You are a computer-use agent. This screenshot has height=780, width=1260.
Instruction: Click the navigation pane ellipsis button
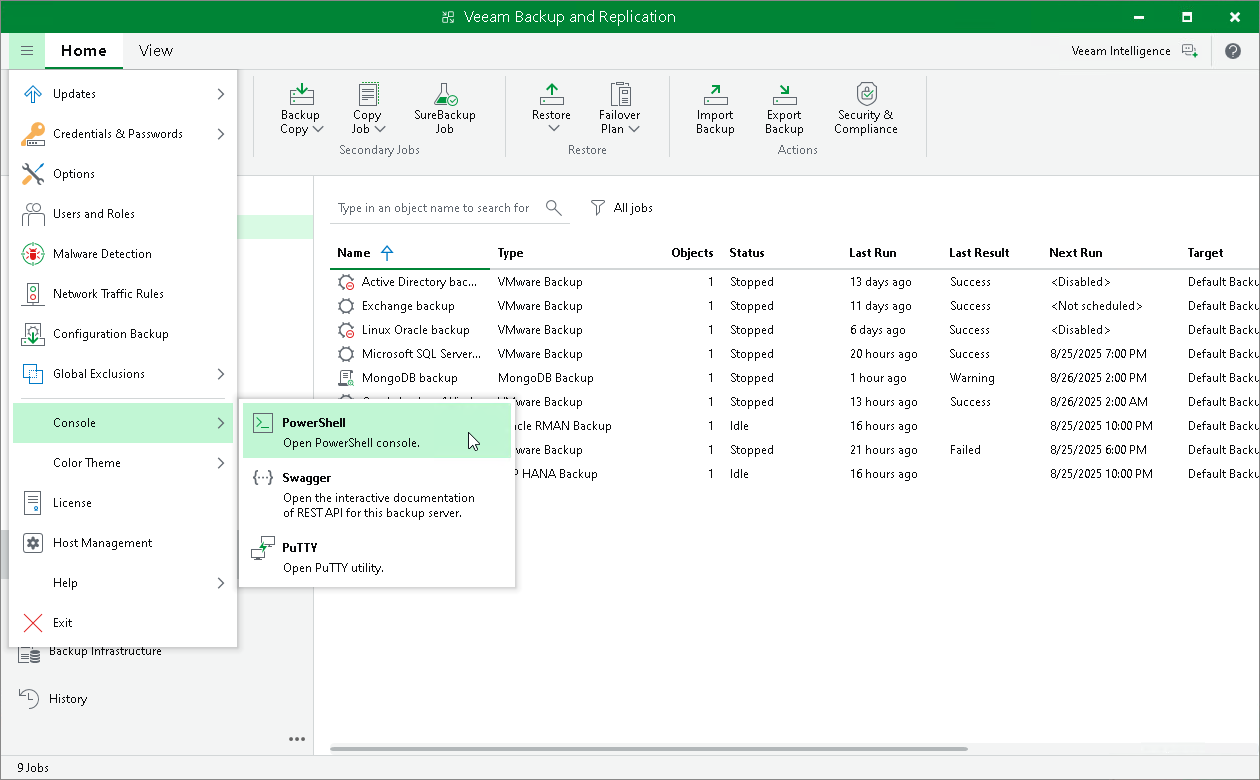[297, 739]
